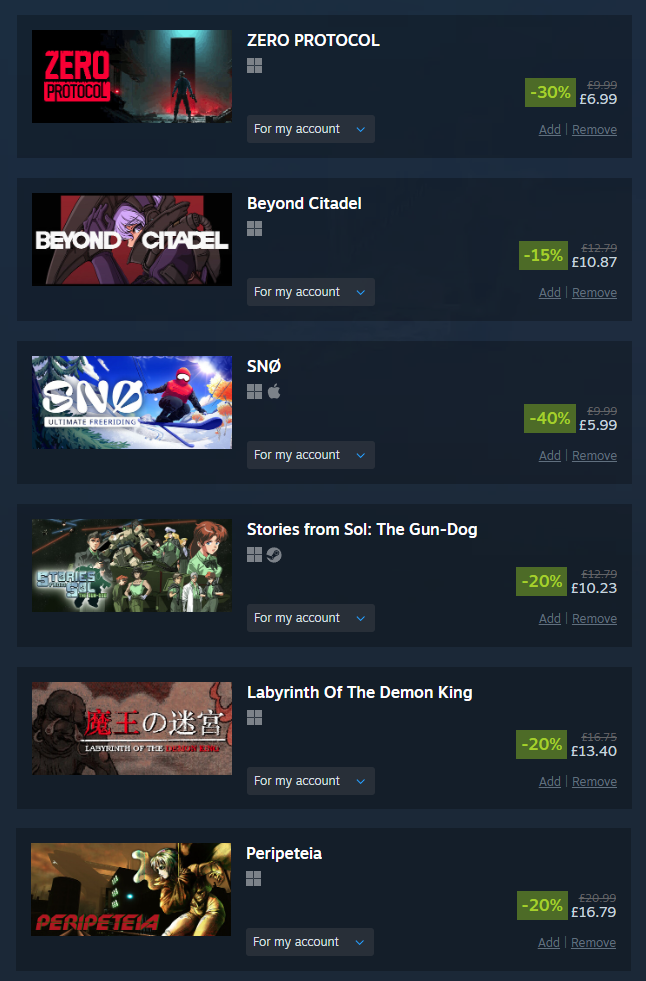Viewport: 646px width, 981px height.
Task: Open the Peripeteia capsule image
Action: click(x=131, y=890)
